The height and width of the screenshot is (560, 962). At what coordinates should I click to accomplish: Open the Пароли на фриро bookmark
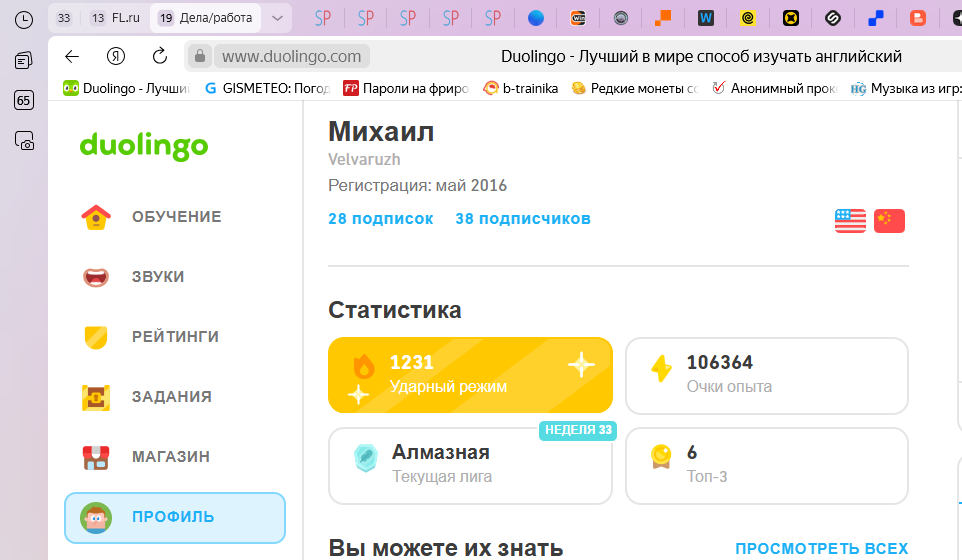[406, 88]
